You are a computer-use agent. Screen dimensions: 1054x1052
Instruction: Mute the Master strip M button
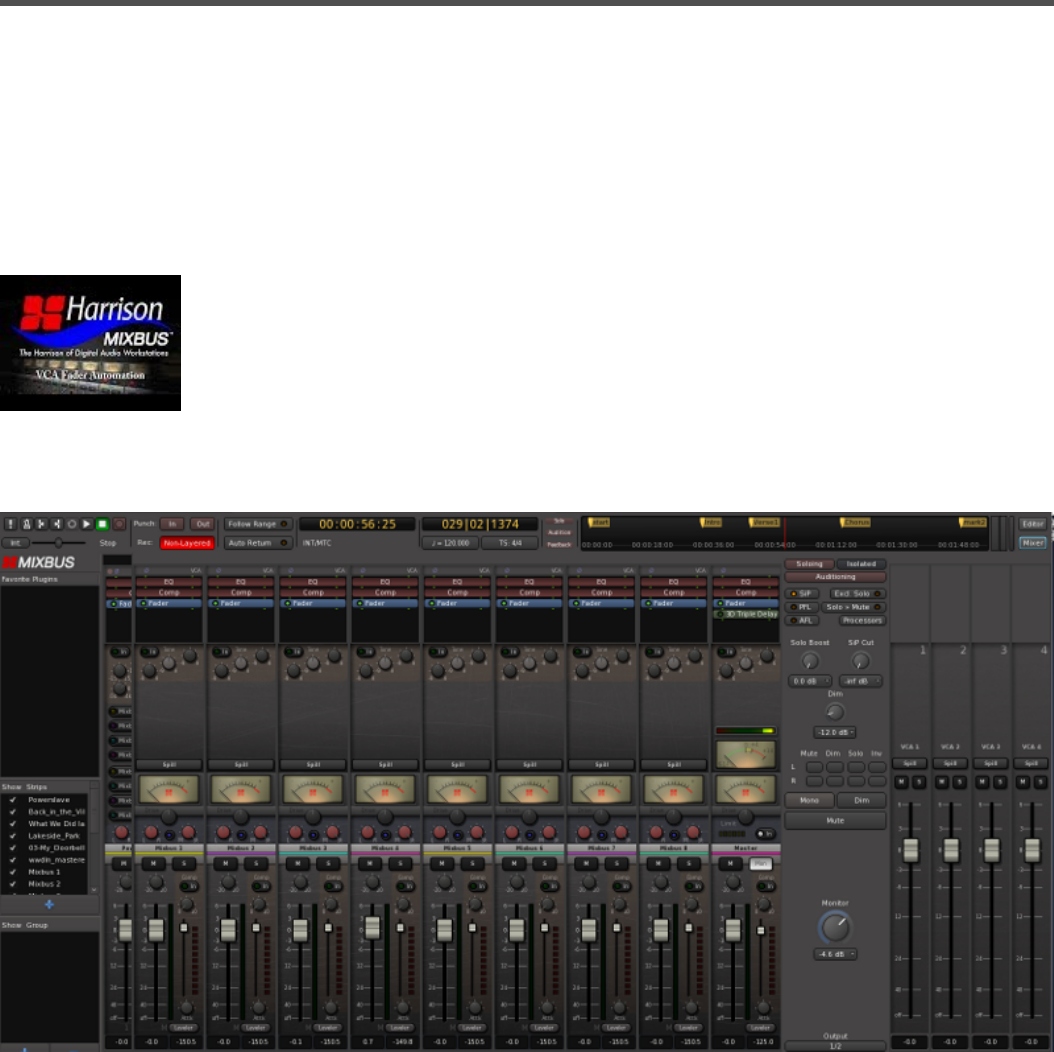(x=731, y=863)
